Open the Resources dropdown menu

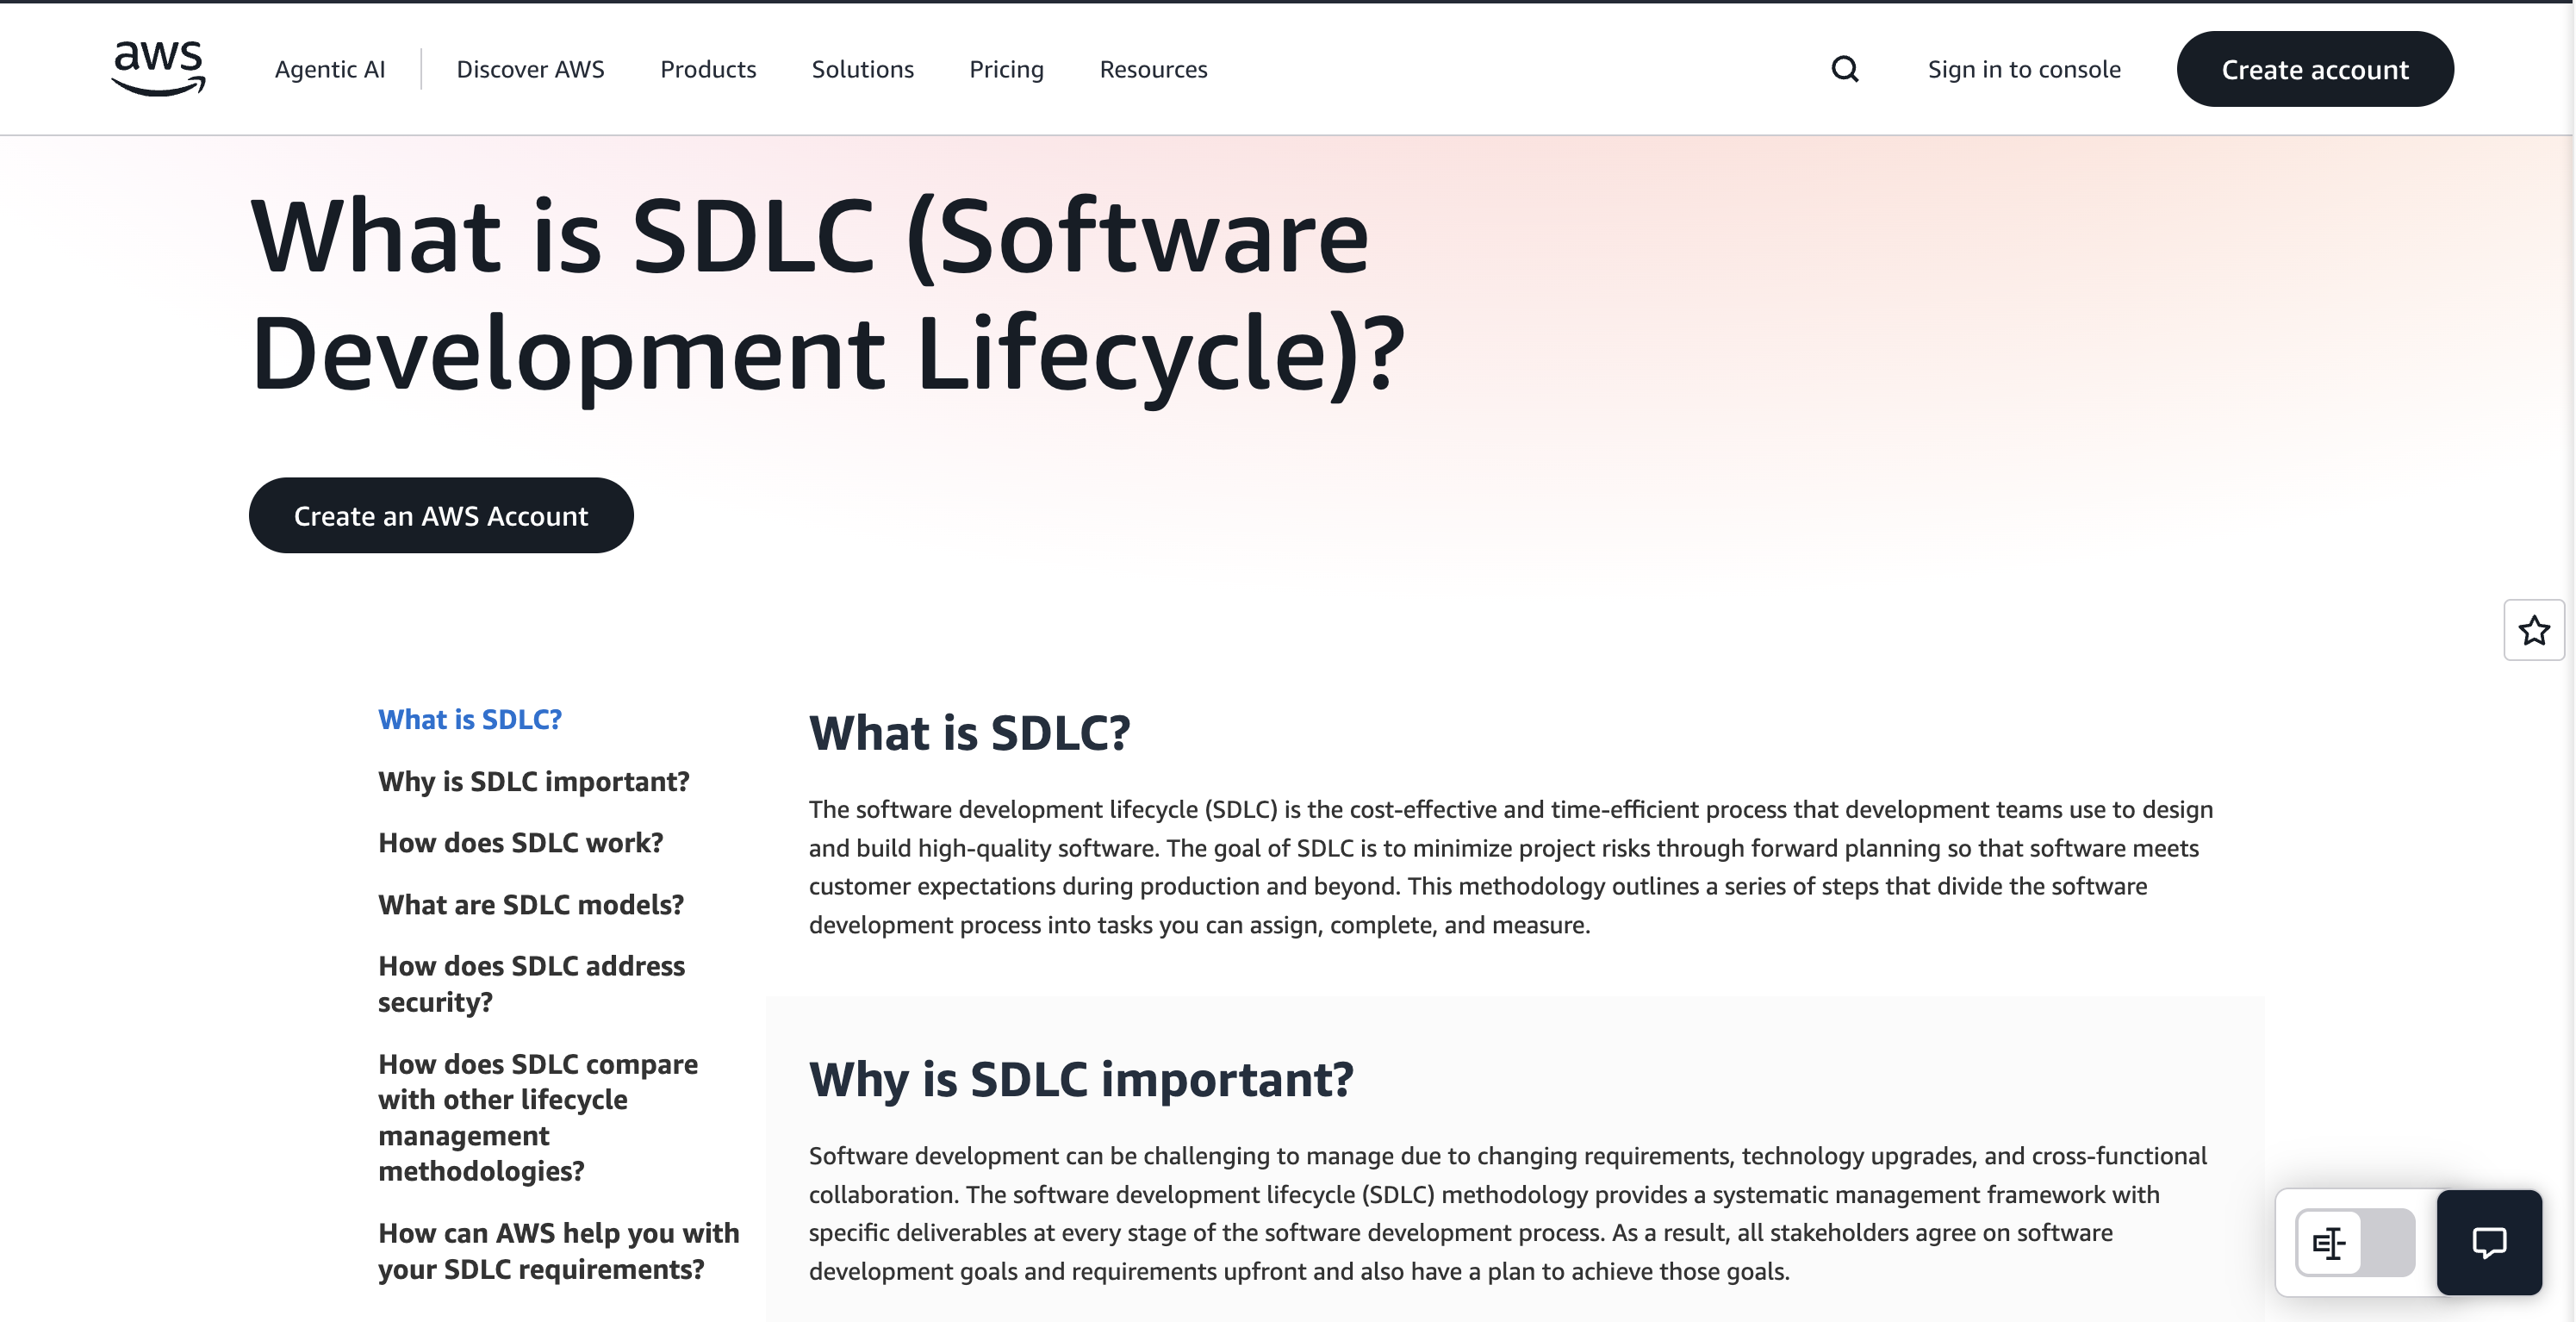(x=1153, y=69)
